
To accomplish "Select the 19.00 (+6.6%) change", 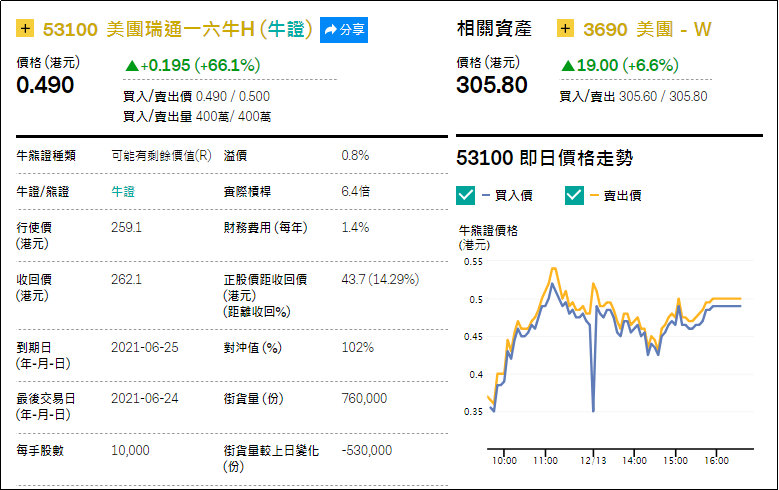I will [620, 65].
